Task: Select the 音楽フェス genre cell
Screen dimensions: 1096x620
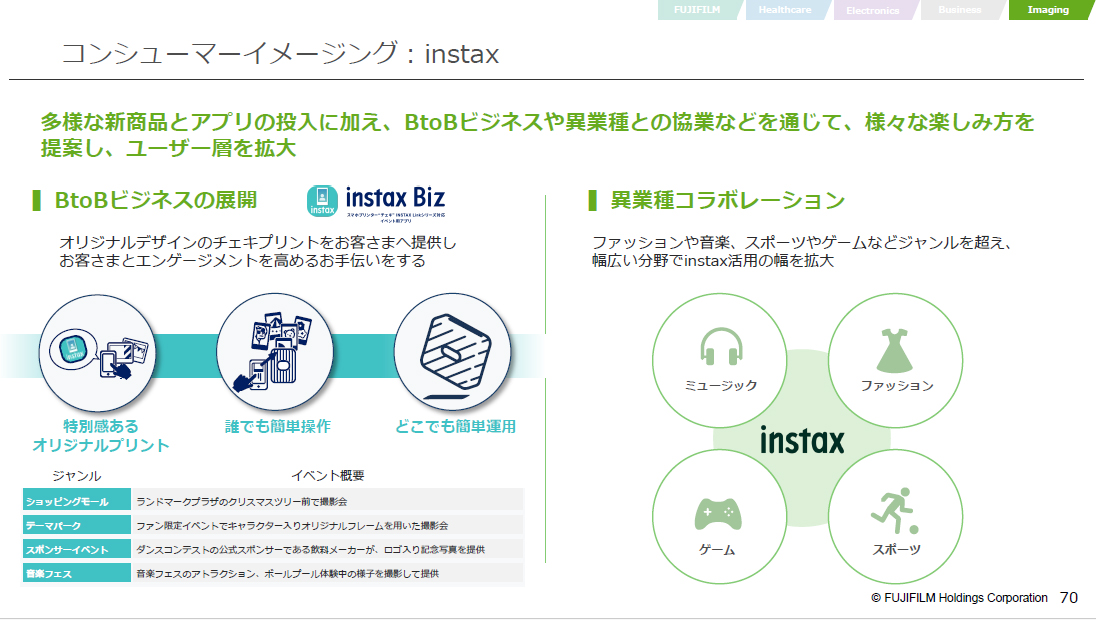Action: pos(77,574)
